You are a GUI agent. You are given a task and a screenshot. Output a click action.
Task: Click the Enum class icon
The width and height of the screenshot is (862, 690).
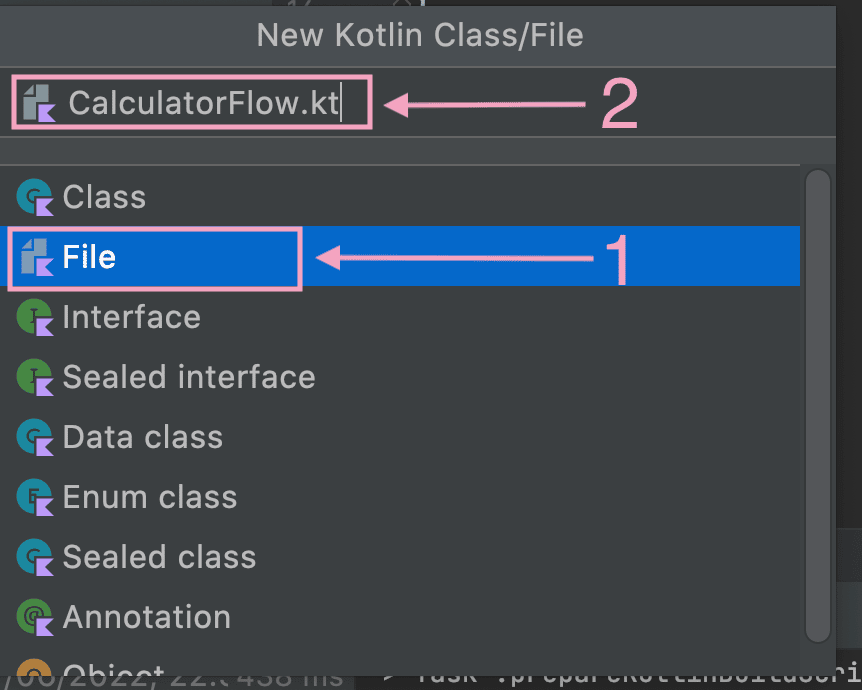click(35, 497)
